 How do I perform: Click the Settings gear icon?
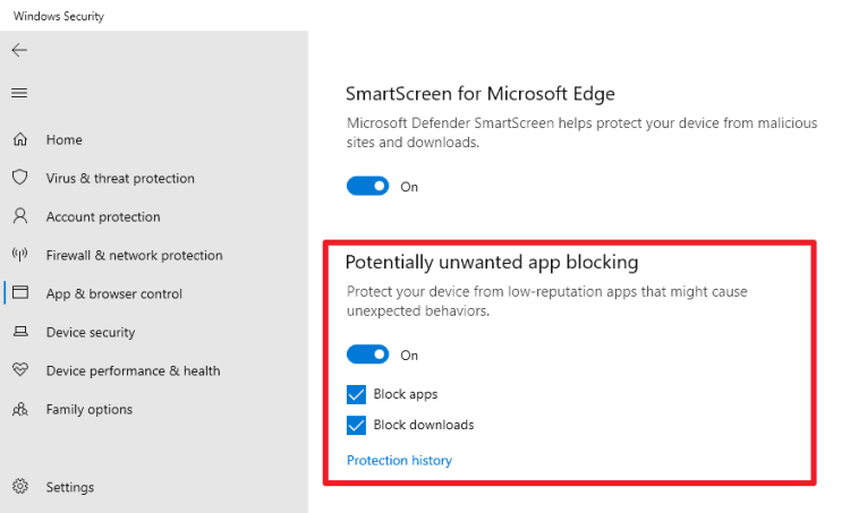tap(20, 487)
